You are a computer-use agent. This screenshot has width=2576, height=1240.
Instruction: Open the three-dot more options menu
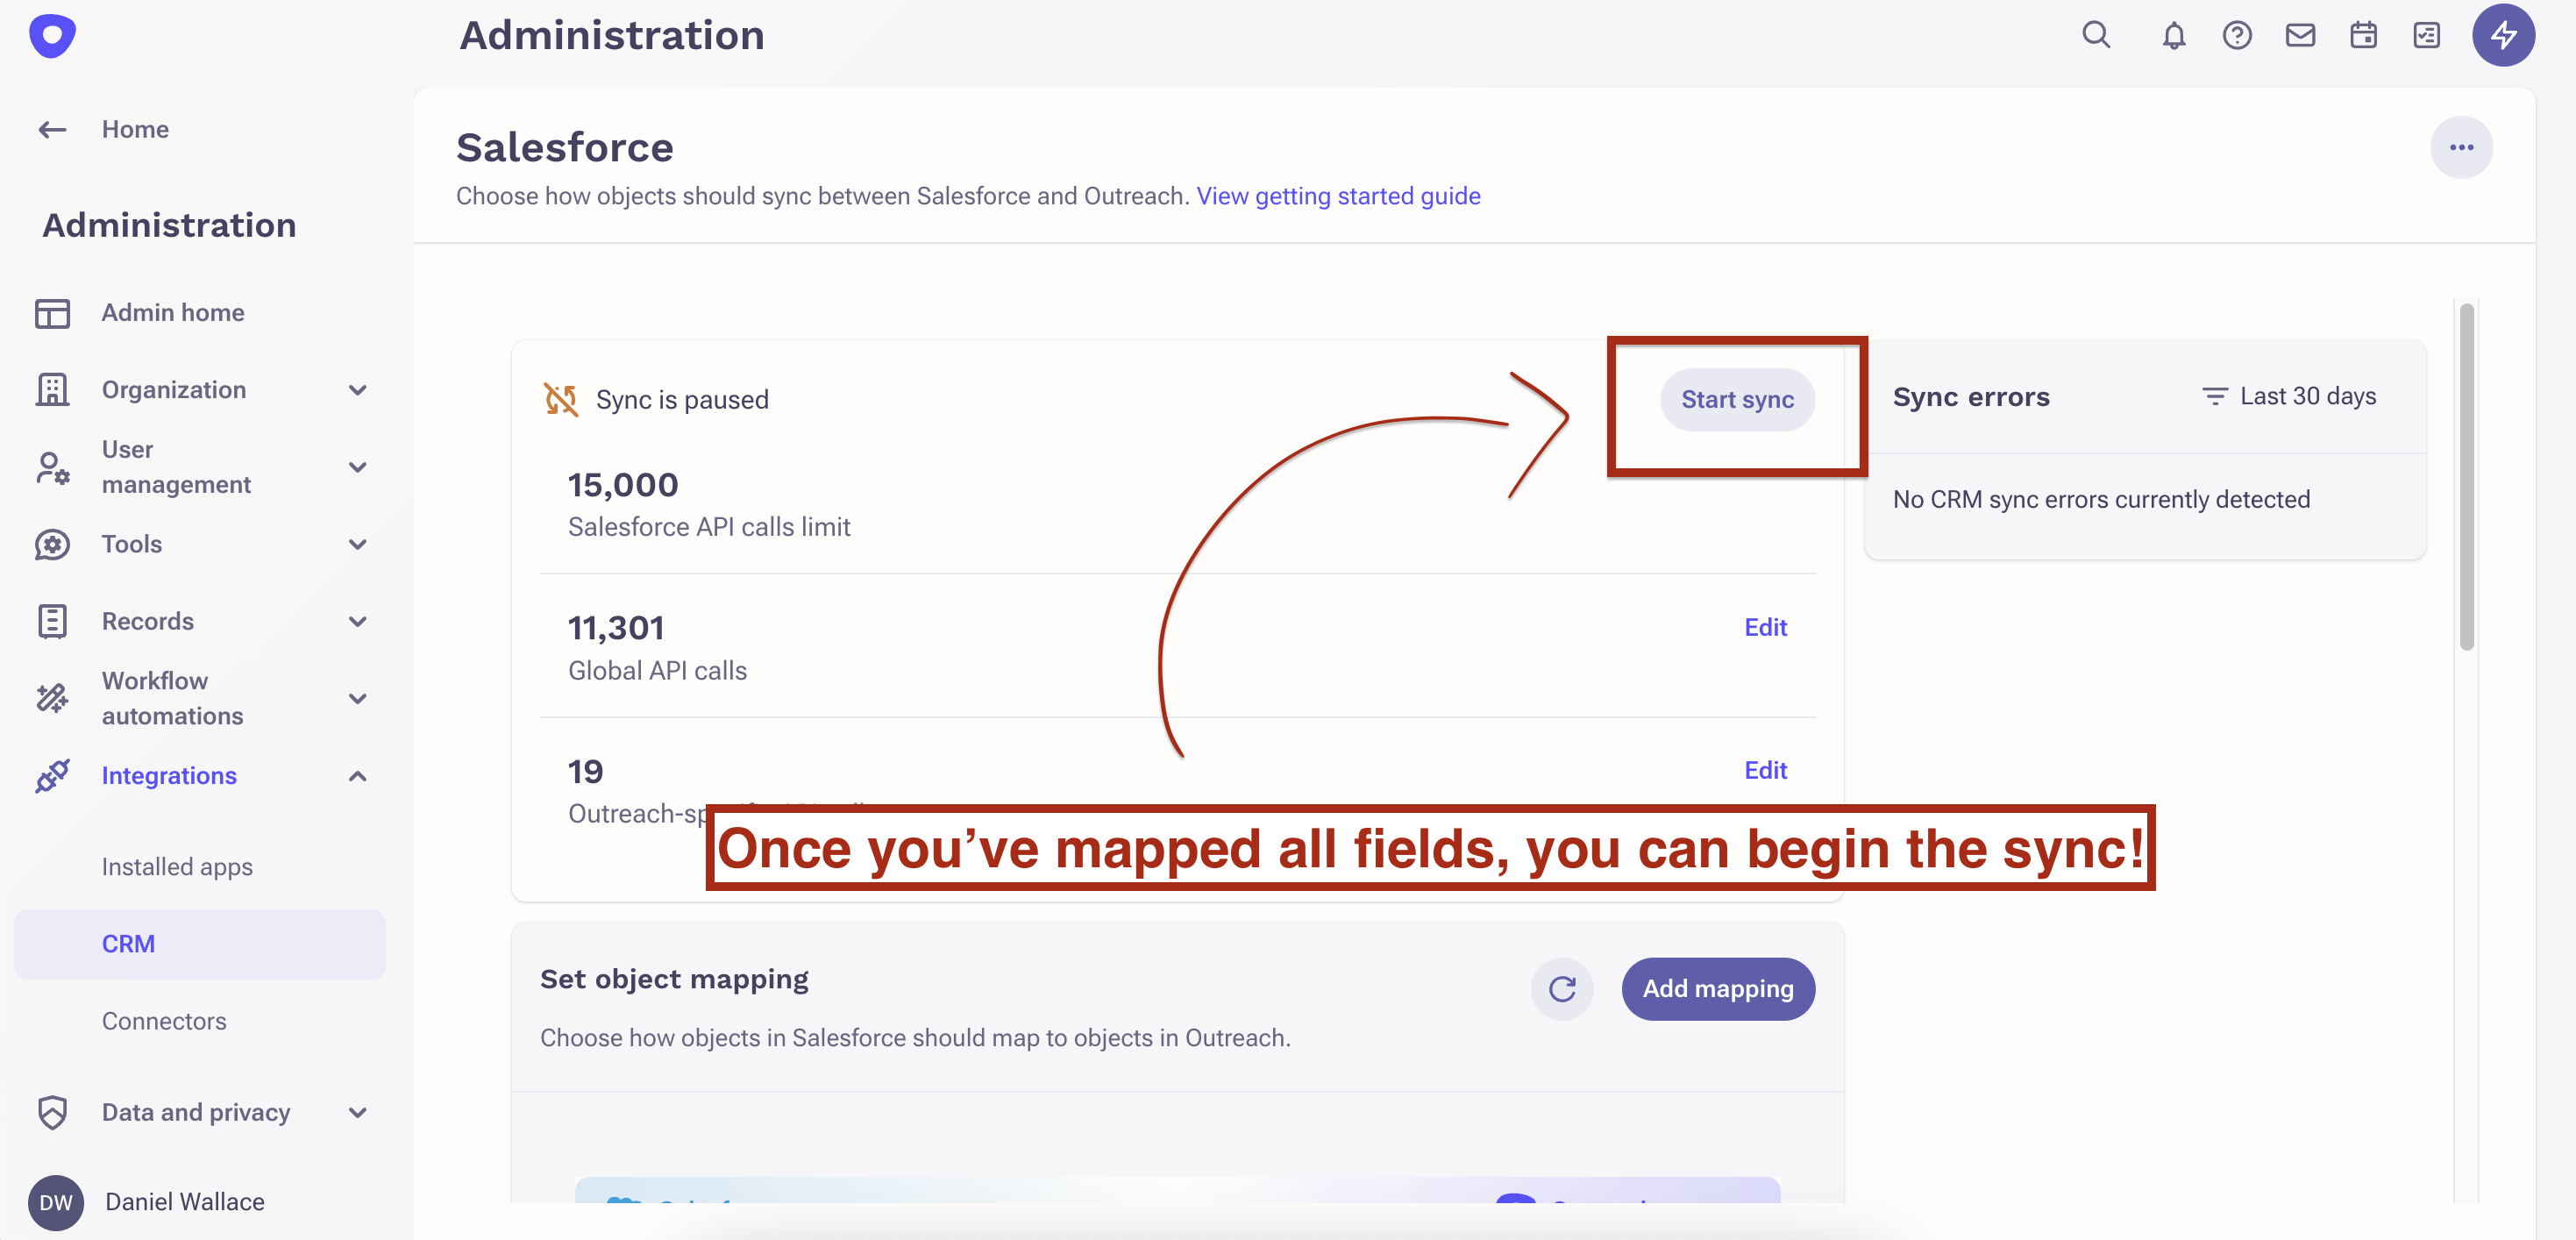[2461, 148]
